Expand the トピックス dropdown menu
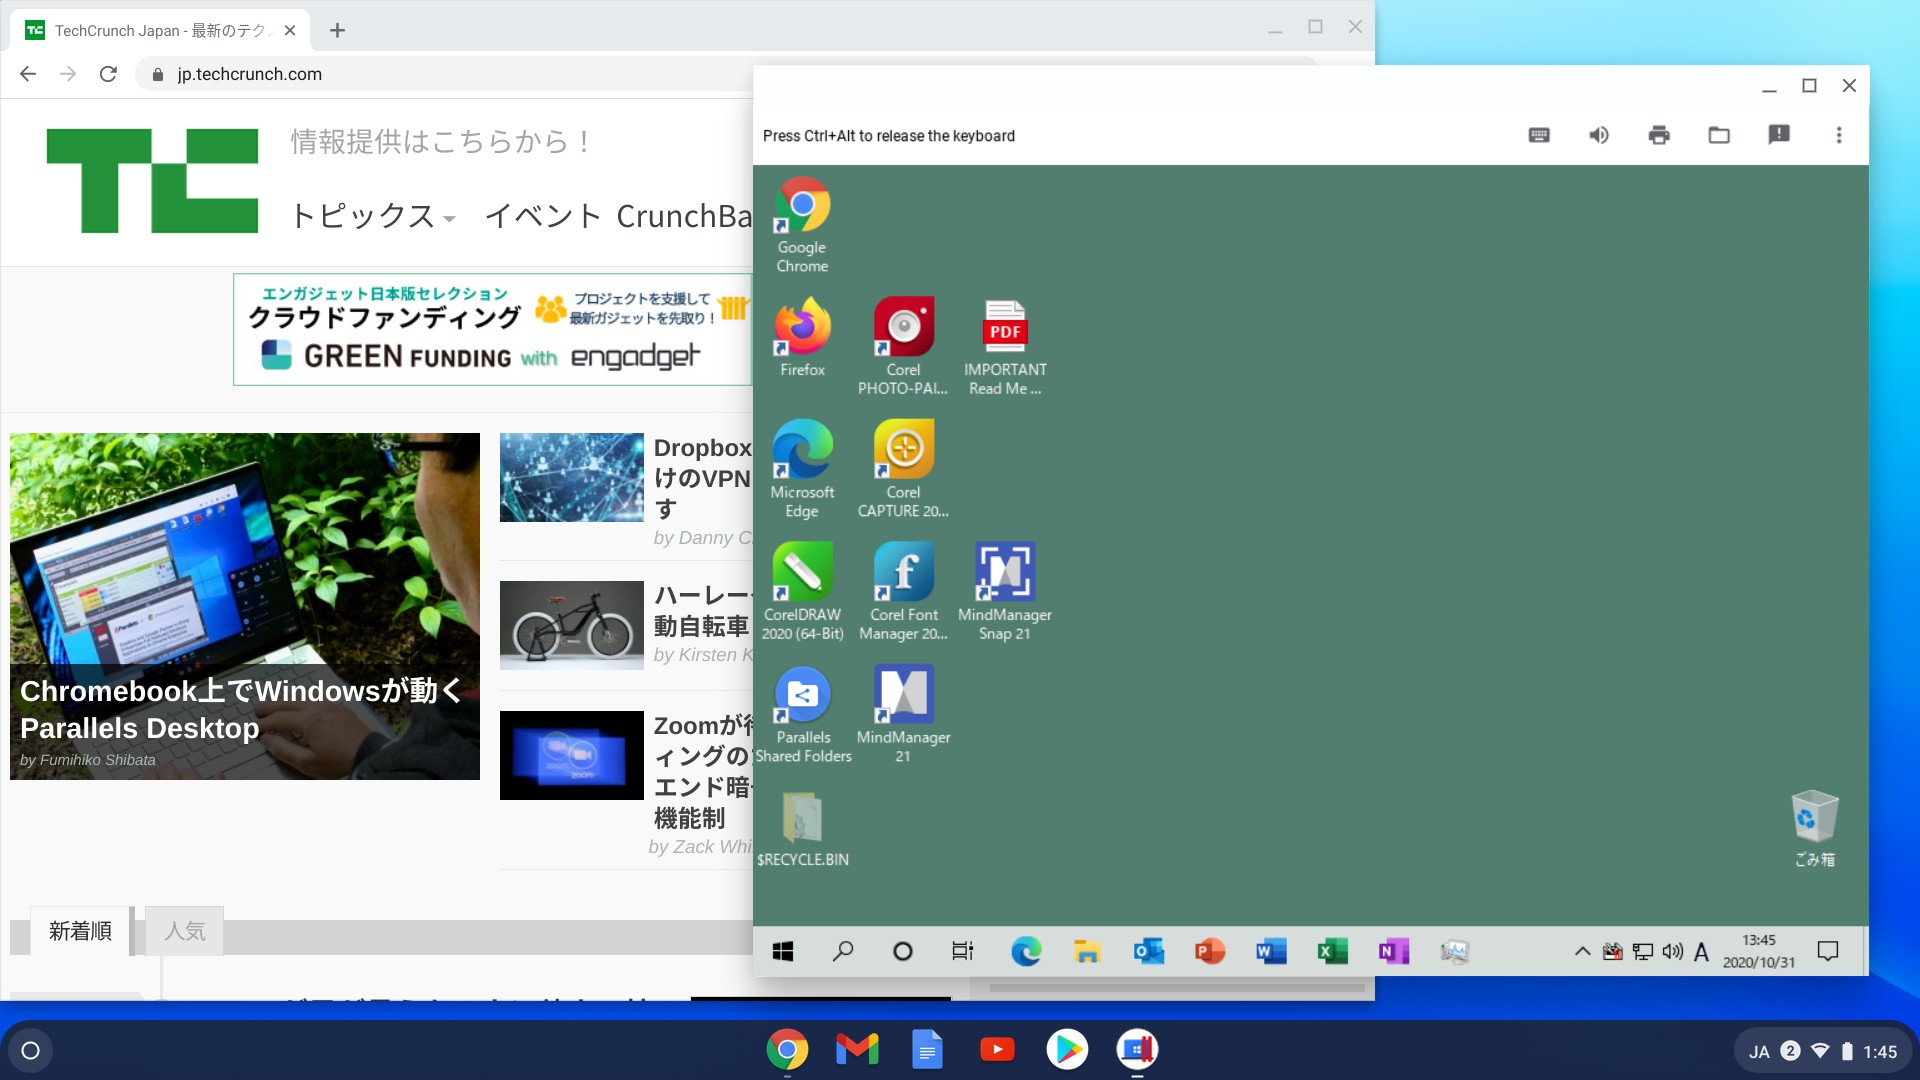The image size is (1920, 1080). coord(373,216)
